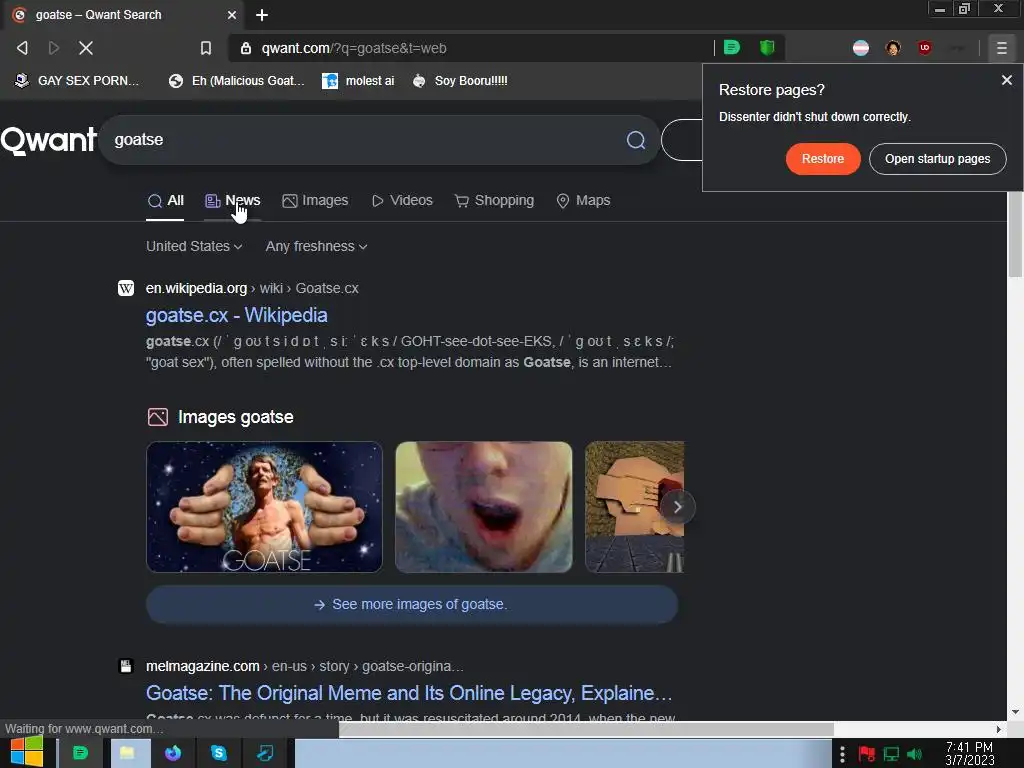The image size is (1024, 768).
Task: Open the Dissenter comments icon in the address bar
Action: click(732, 47)
